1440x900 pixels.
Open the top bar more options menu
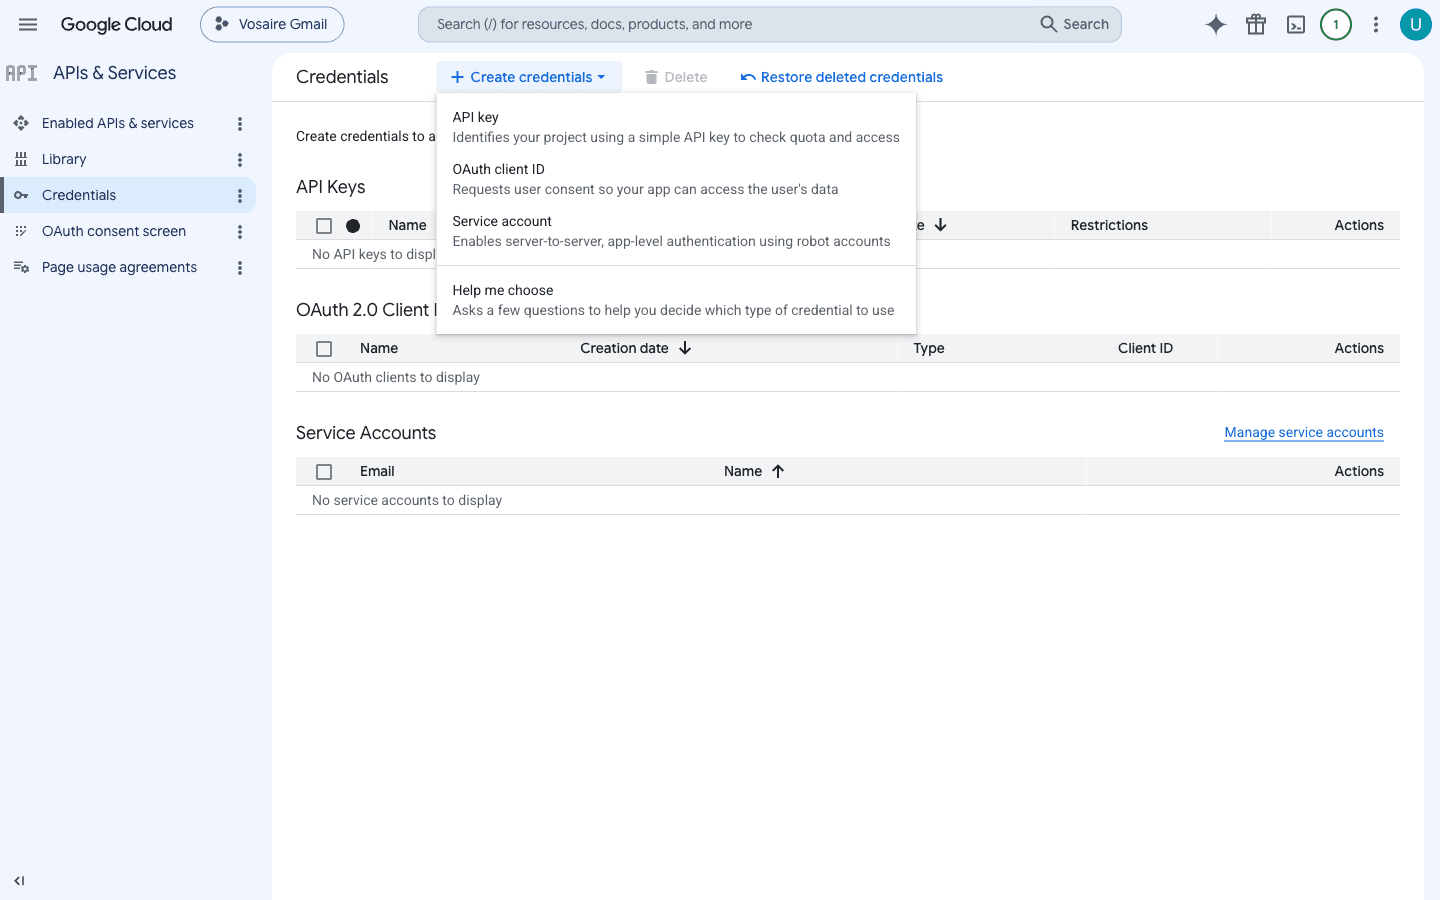pyautogui.click(x=1376, y=25)
